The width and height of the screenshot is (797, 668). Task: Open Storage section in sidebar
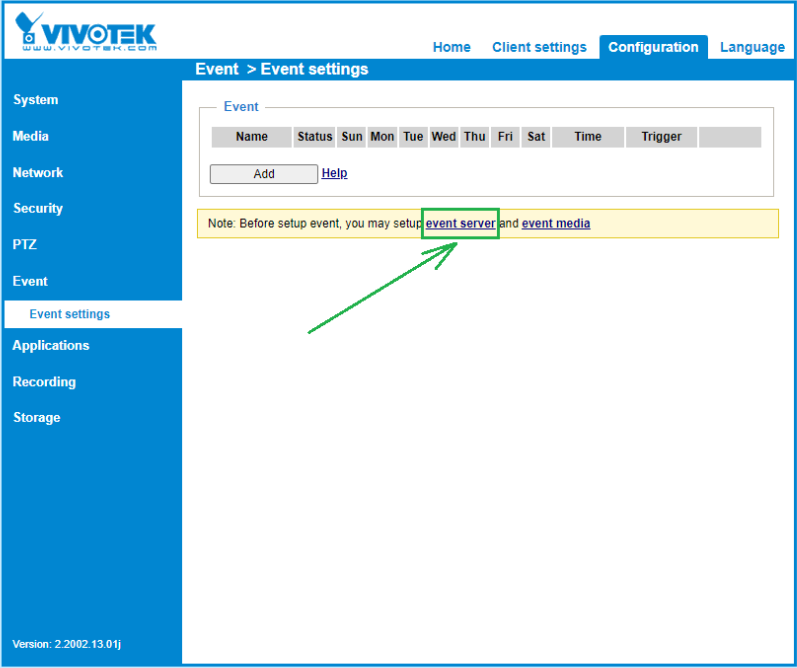(37, 417)
